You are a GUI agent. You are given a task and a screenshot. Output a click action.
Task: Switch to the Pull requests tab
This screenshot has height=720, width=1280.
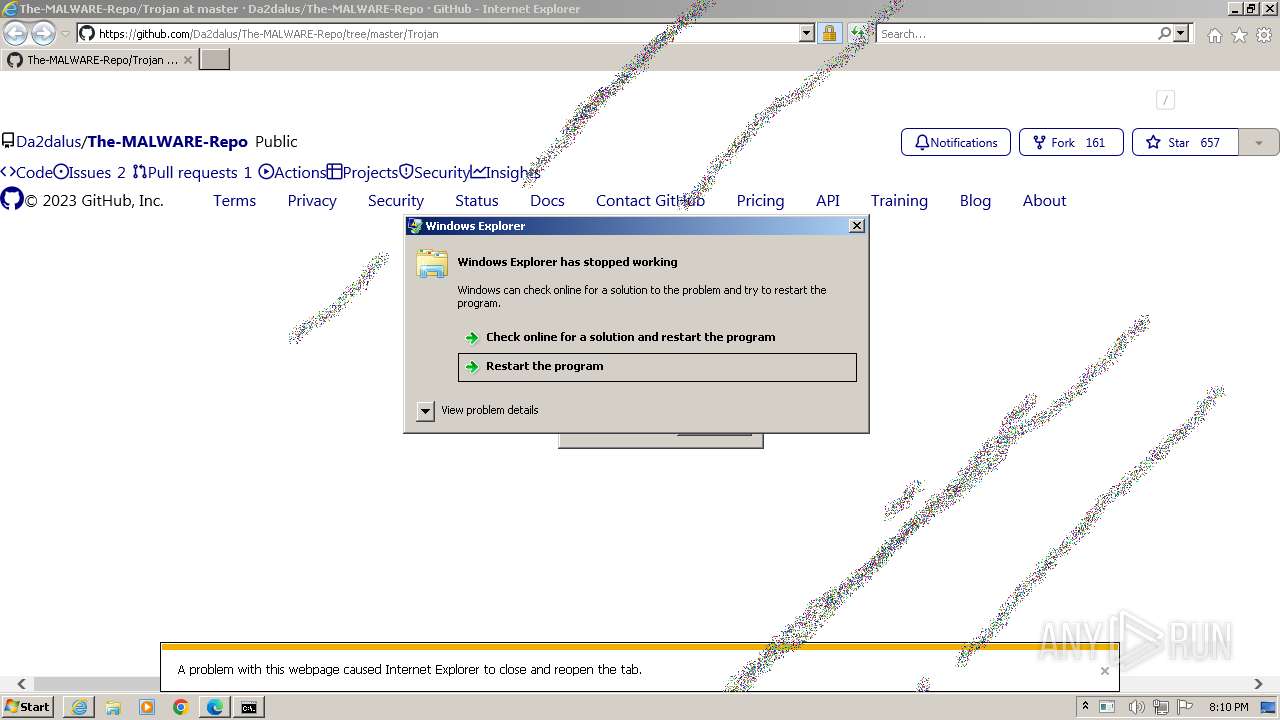tap(192, 172)
